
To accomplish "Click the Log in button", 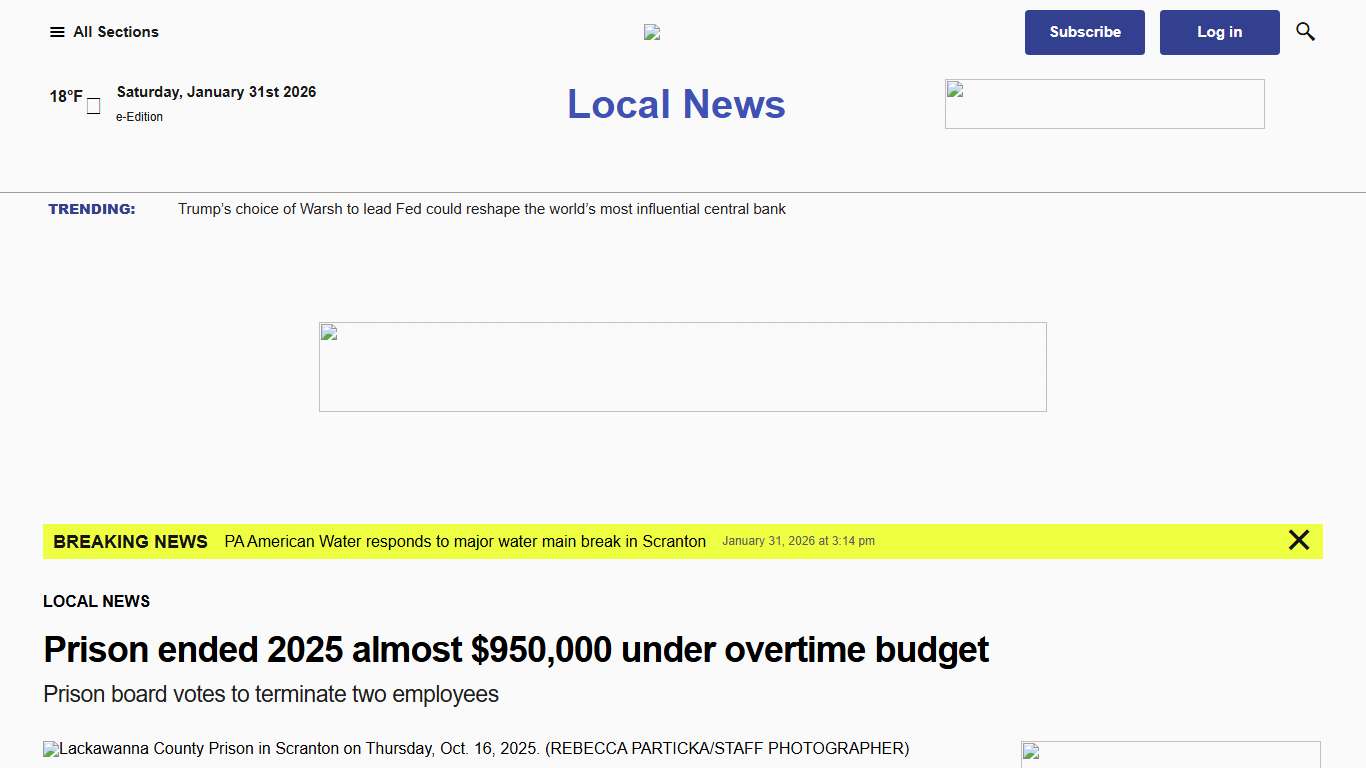I will pyautogui.click(x=1219, y=32).
